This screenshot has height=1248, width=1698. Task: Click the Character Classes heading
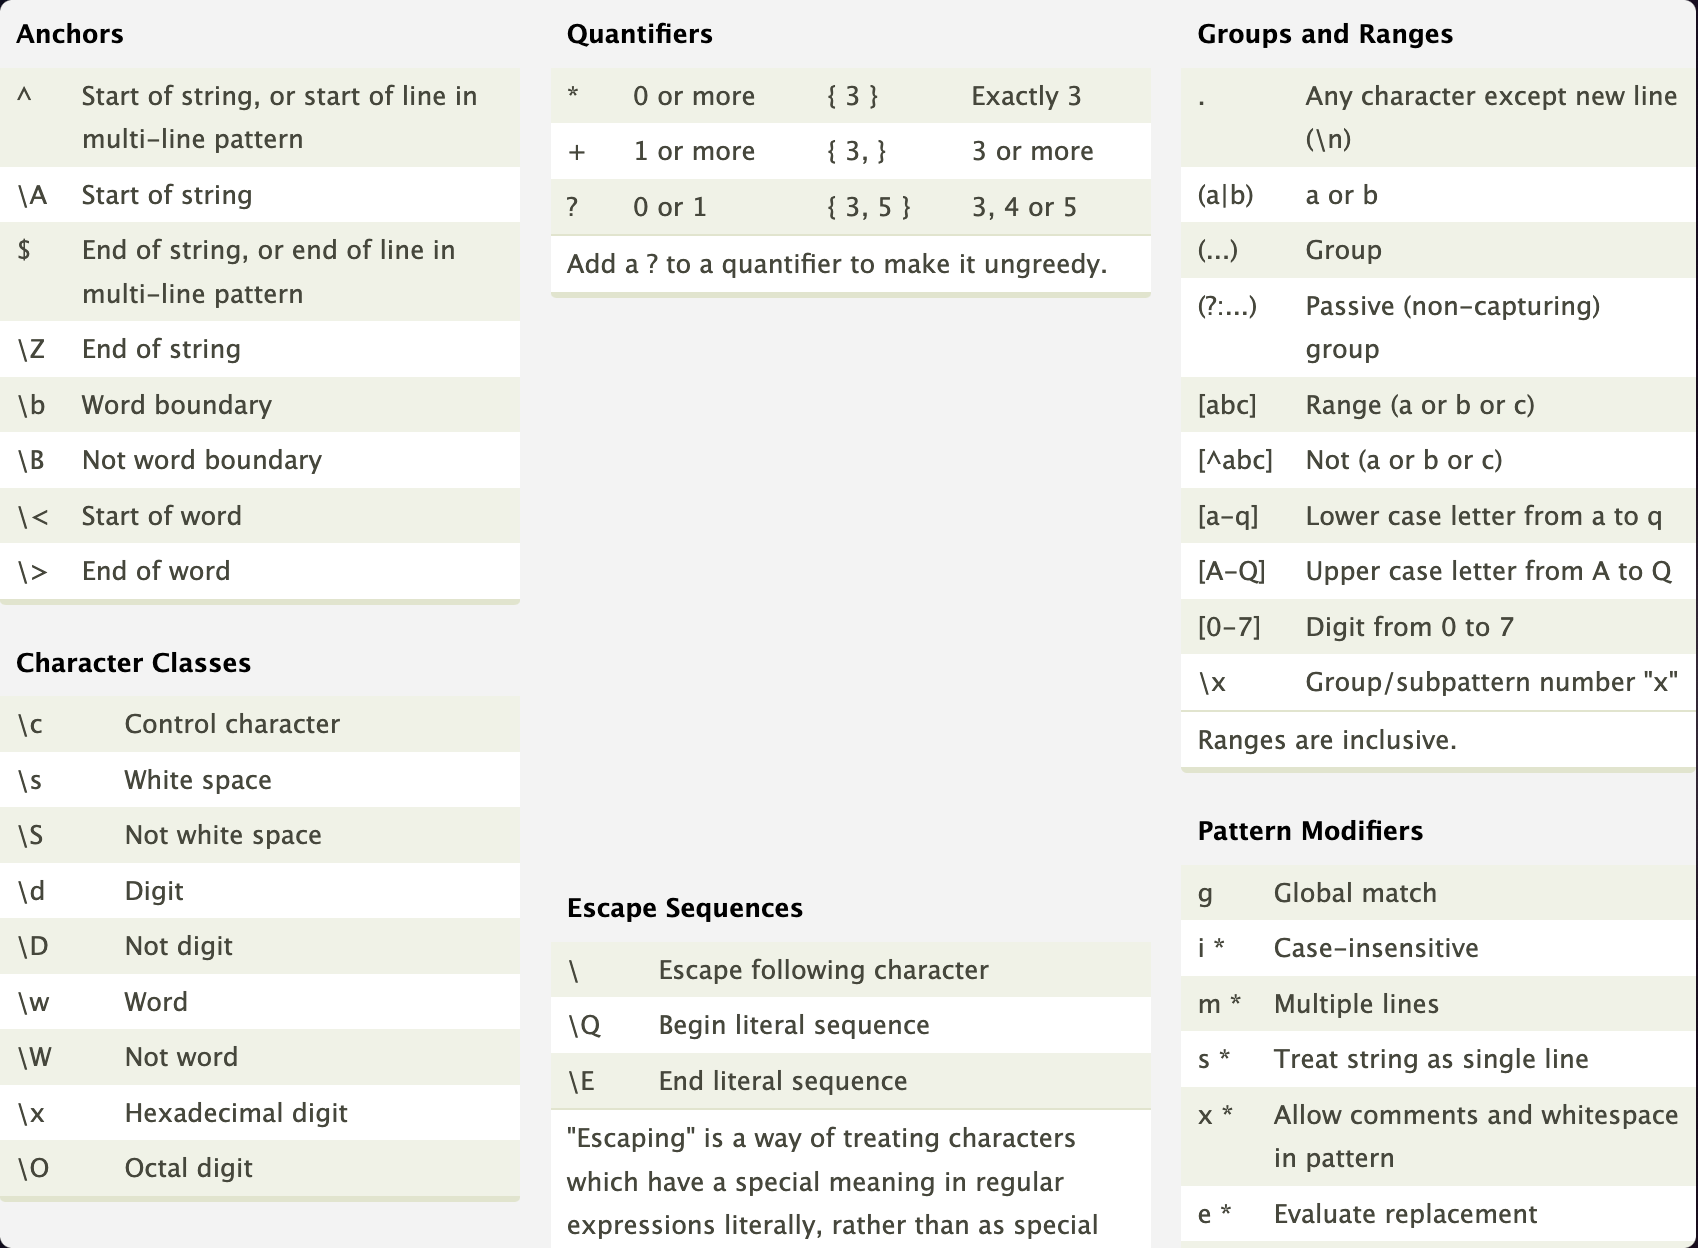pyautogui.click(x=133, y=663)
